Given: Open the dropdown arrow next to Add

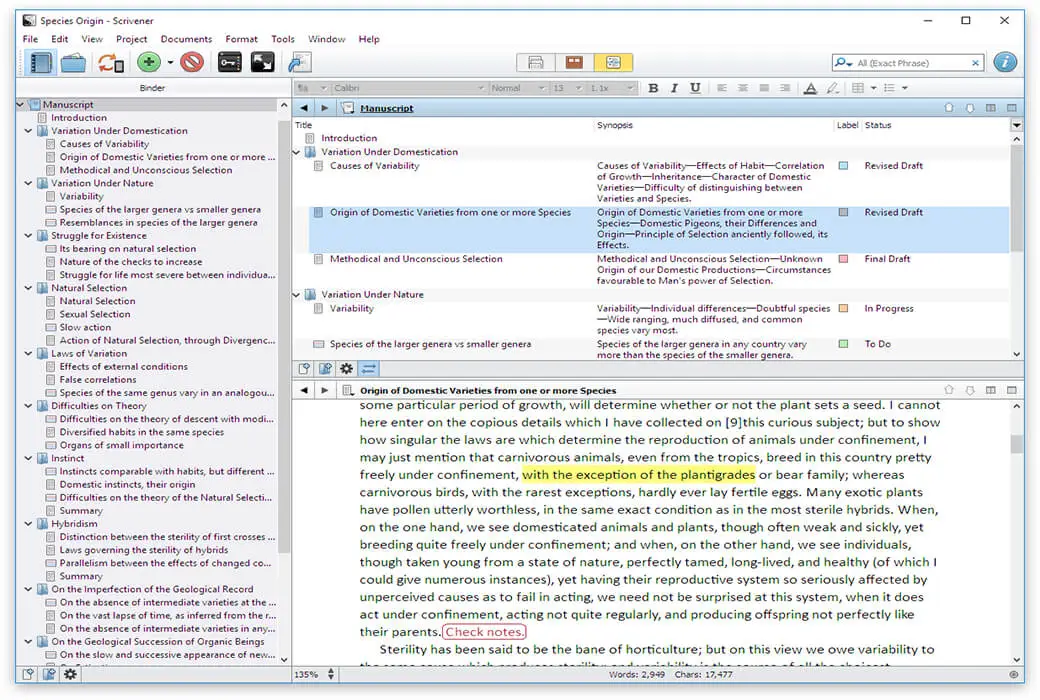Looking at the screenshot, I should (170, 63).
